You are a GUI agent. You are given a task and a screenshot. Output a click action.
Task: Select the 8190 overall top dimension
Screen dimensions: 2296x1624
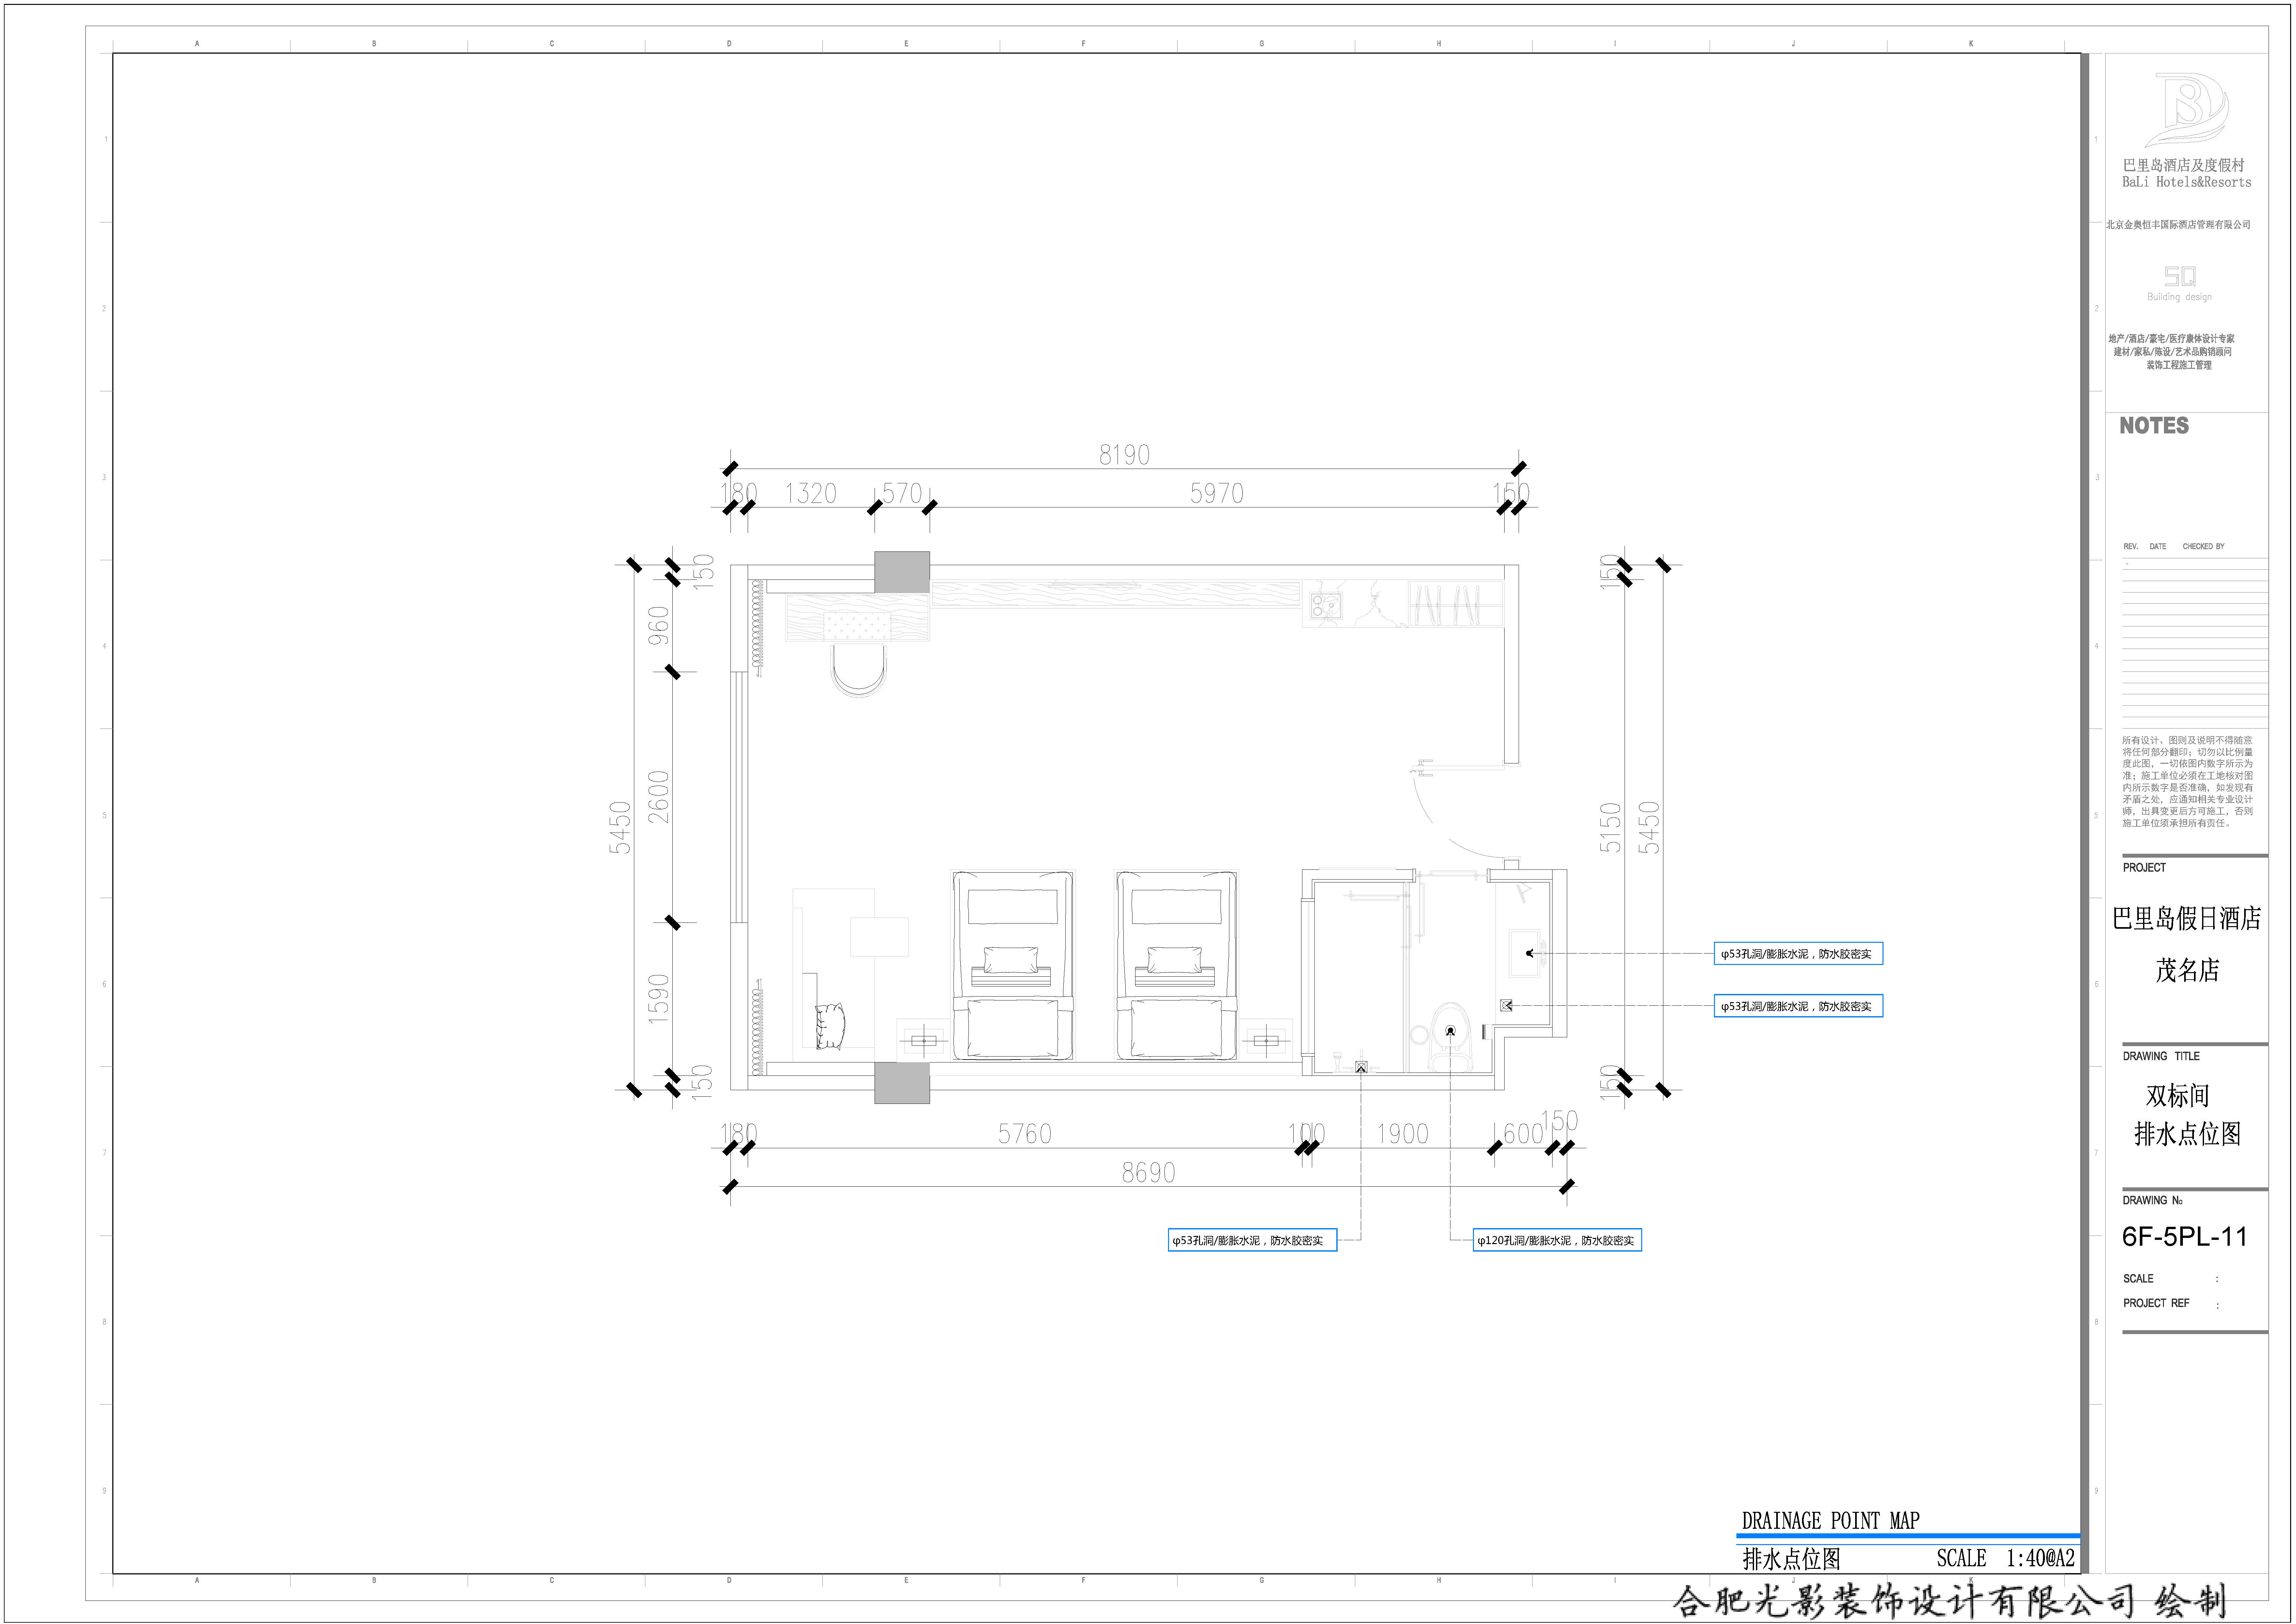click(x=1124, y=455)
